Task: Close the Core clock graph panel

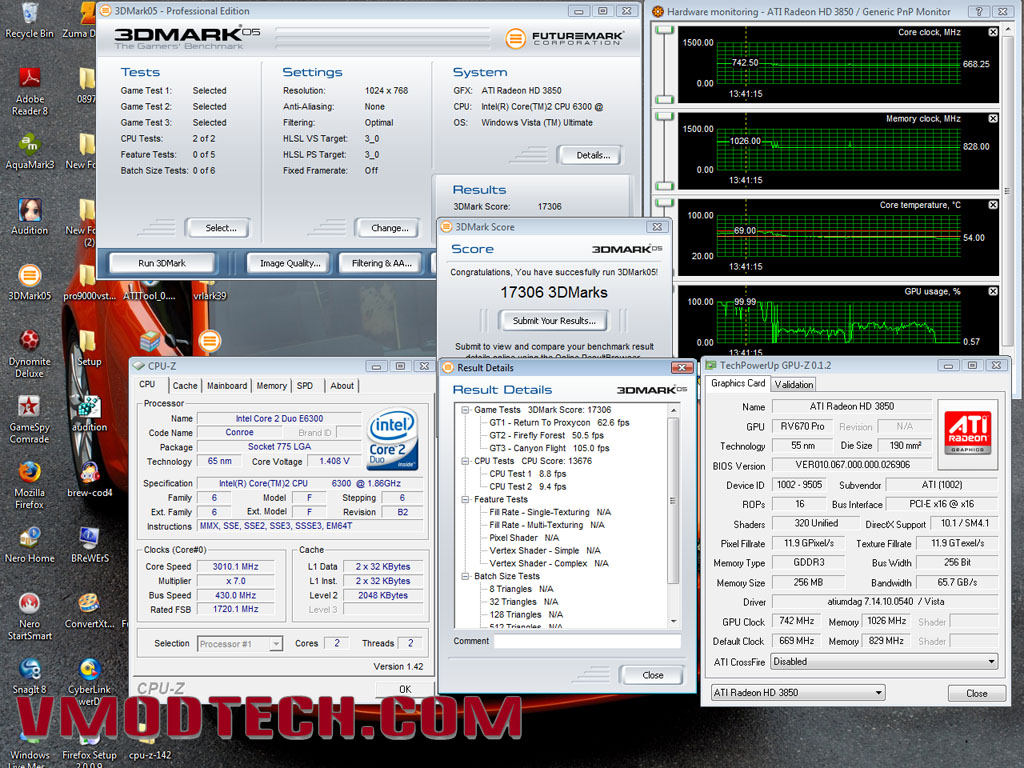Action: coord(993,32)
